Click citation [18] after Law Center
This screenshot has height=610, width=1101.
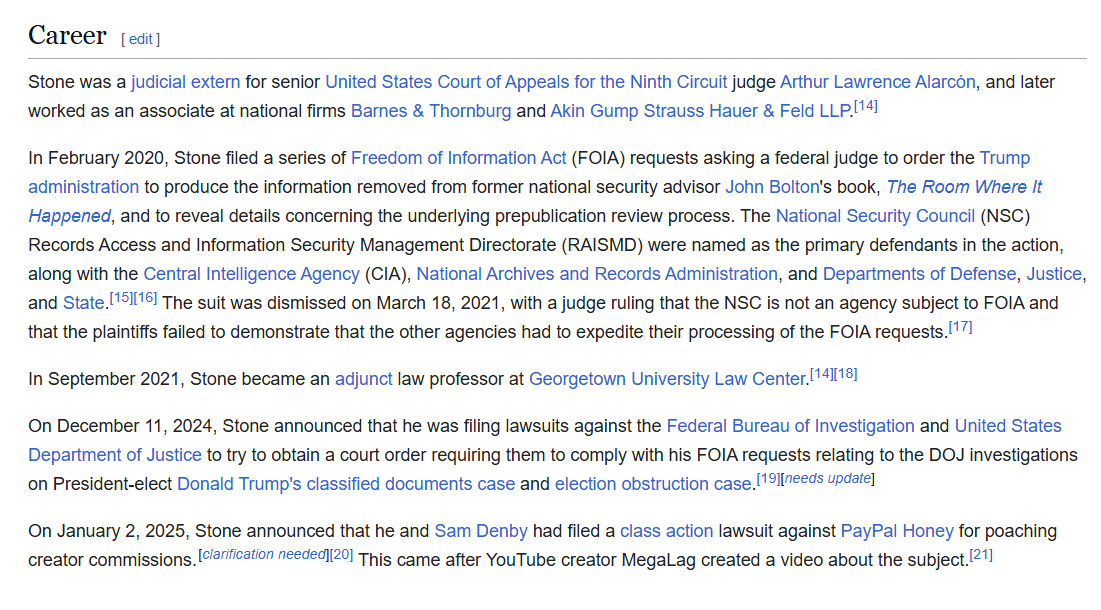[845, 374]
